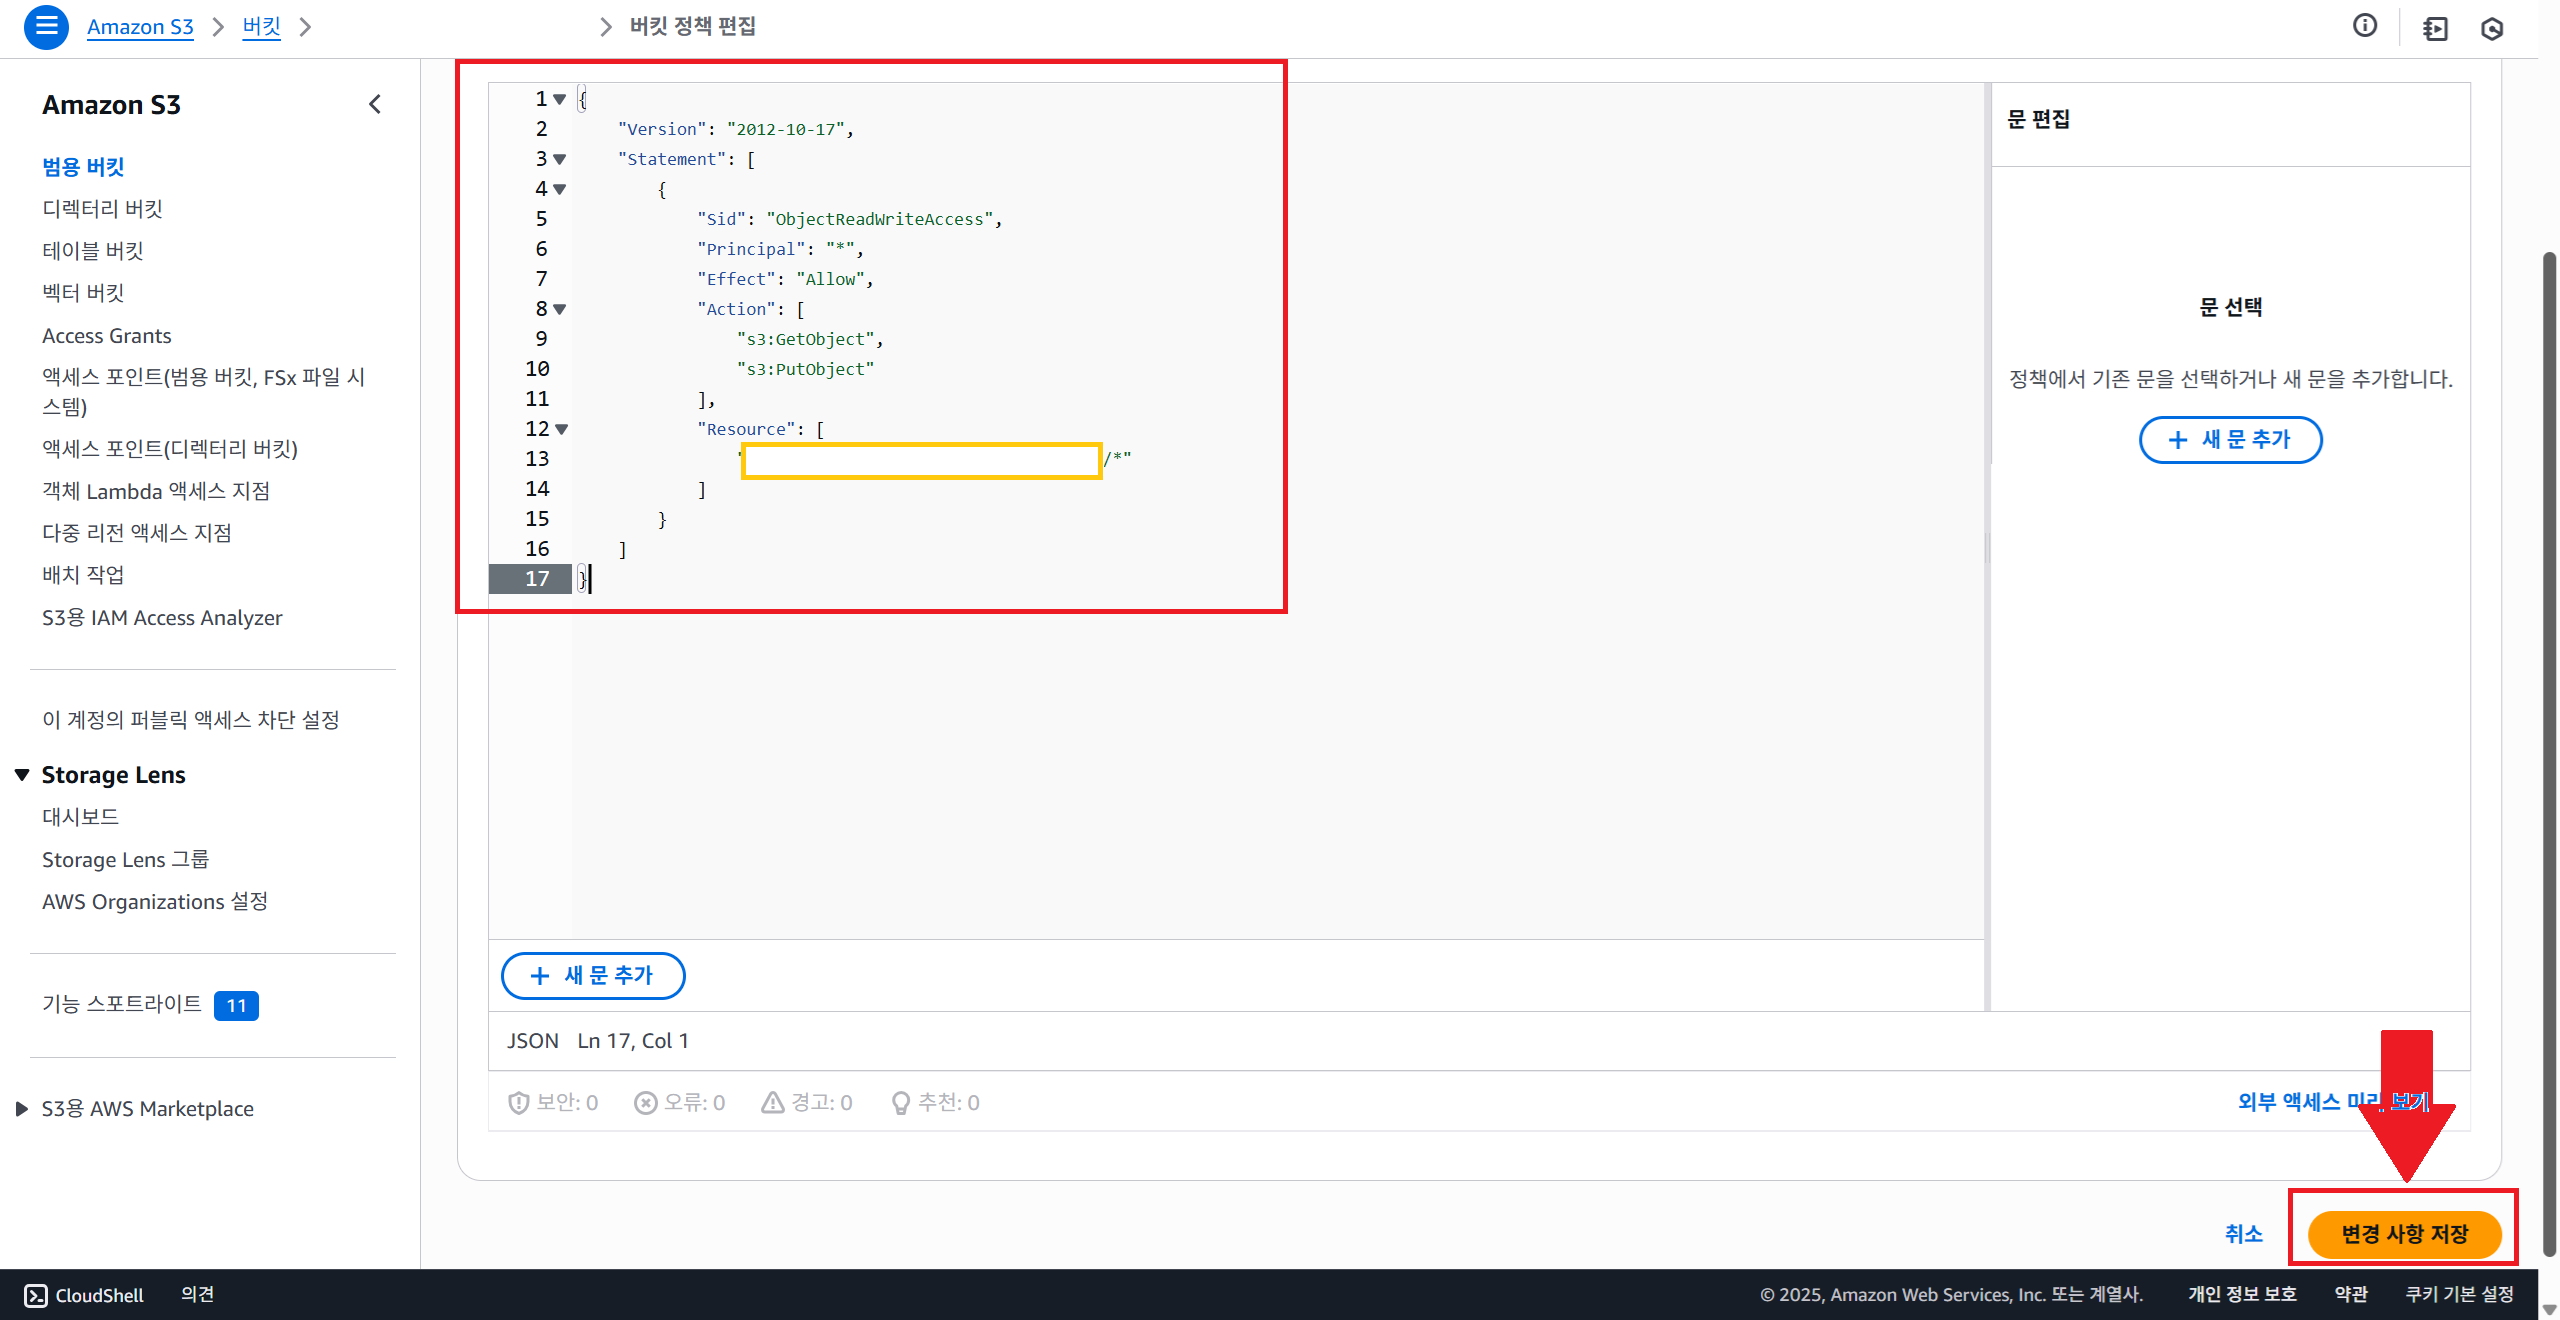Collapse the Storage Lens section

click(x=22, y=775)
